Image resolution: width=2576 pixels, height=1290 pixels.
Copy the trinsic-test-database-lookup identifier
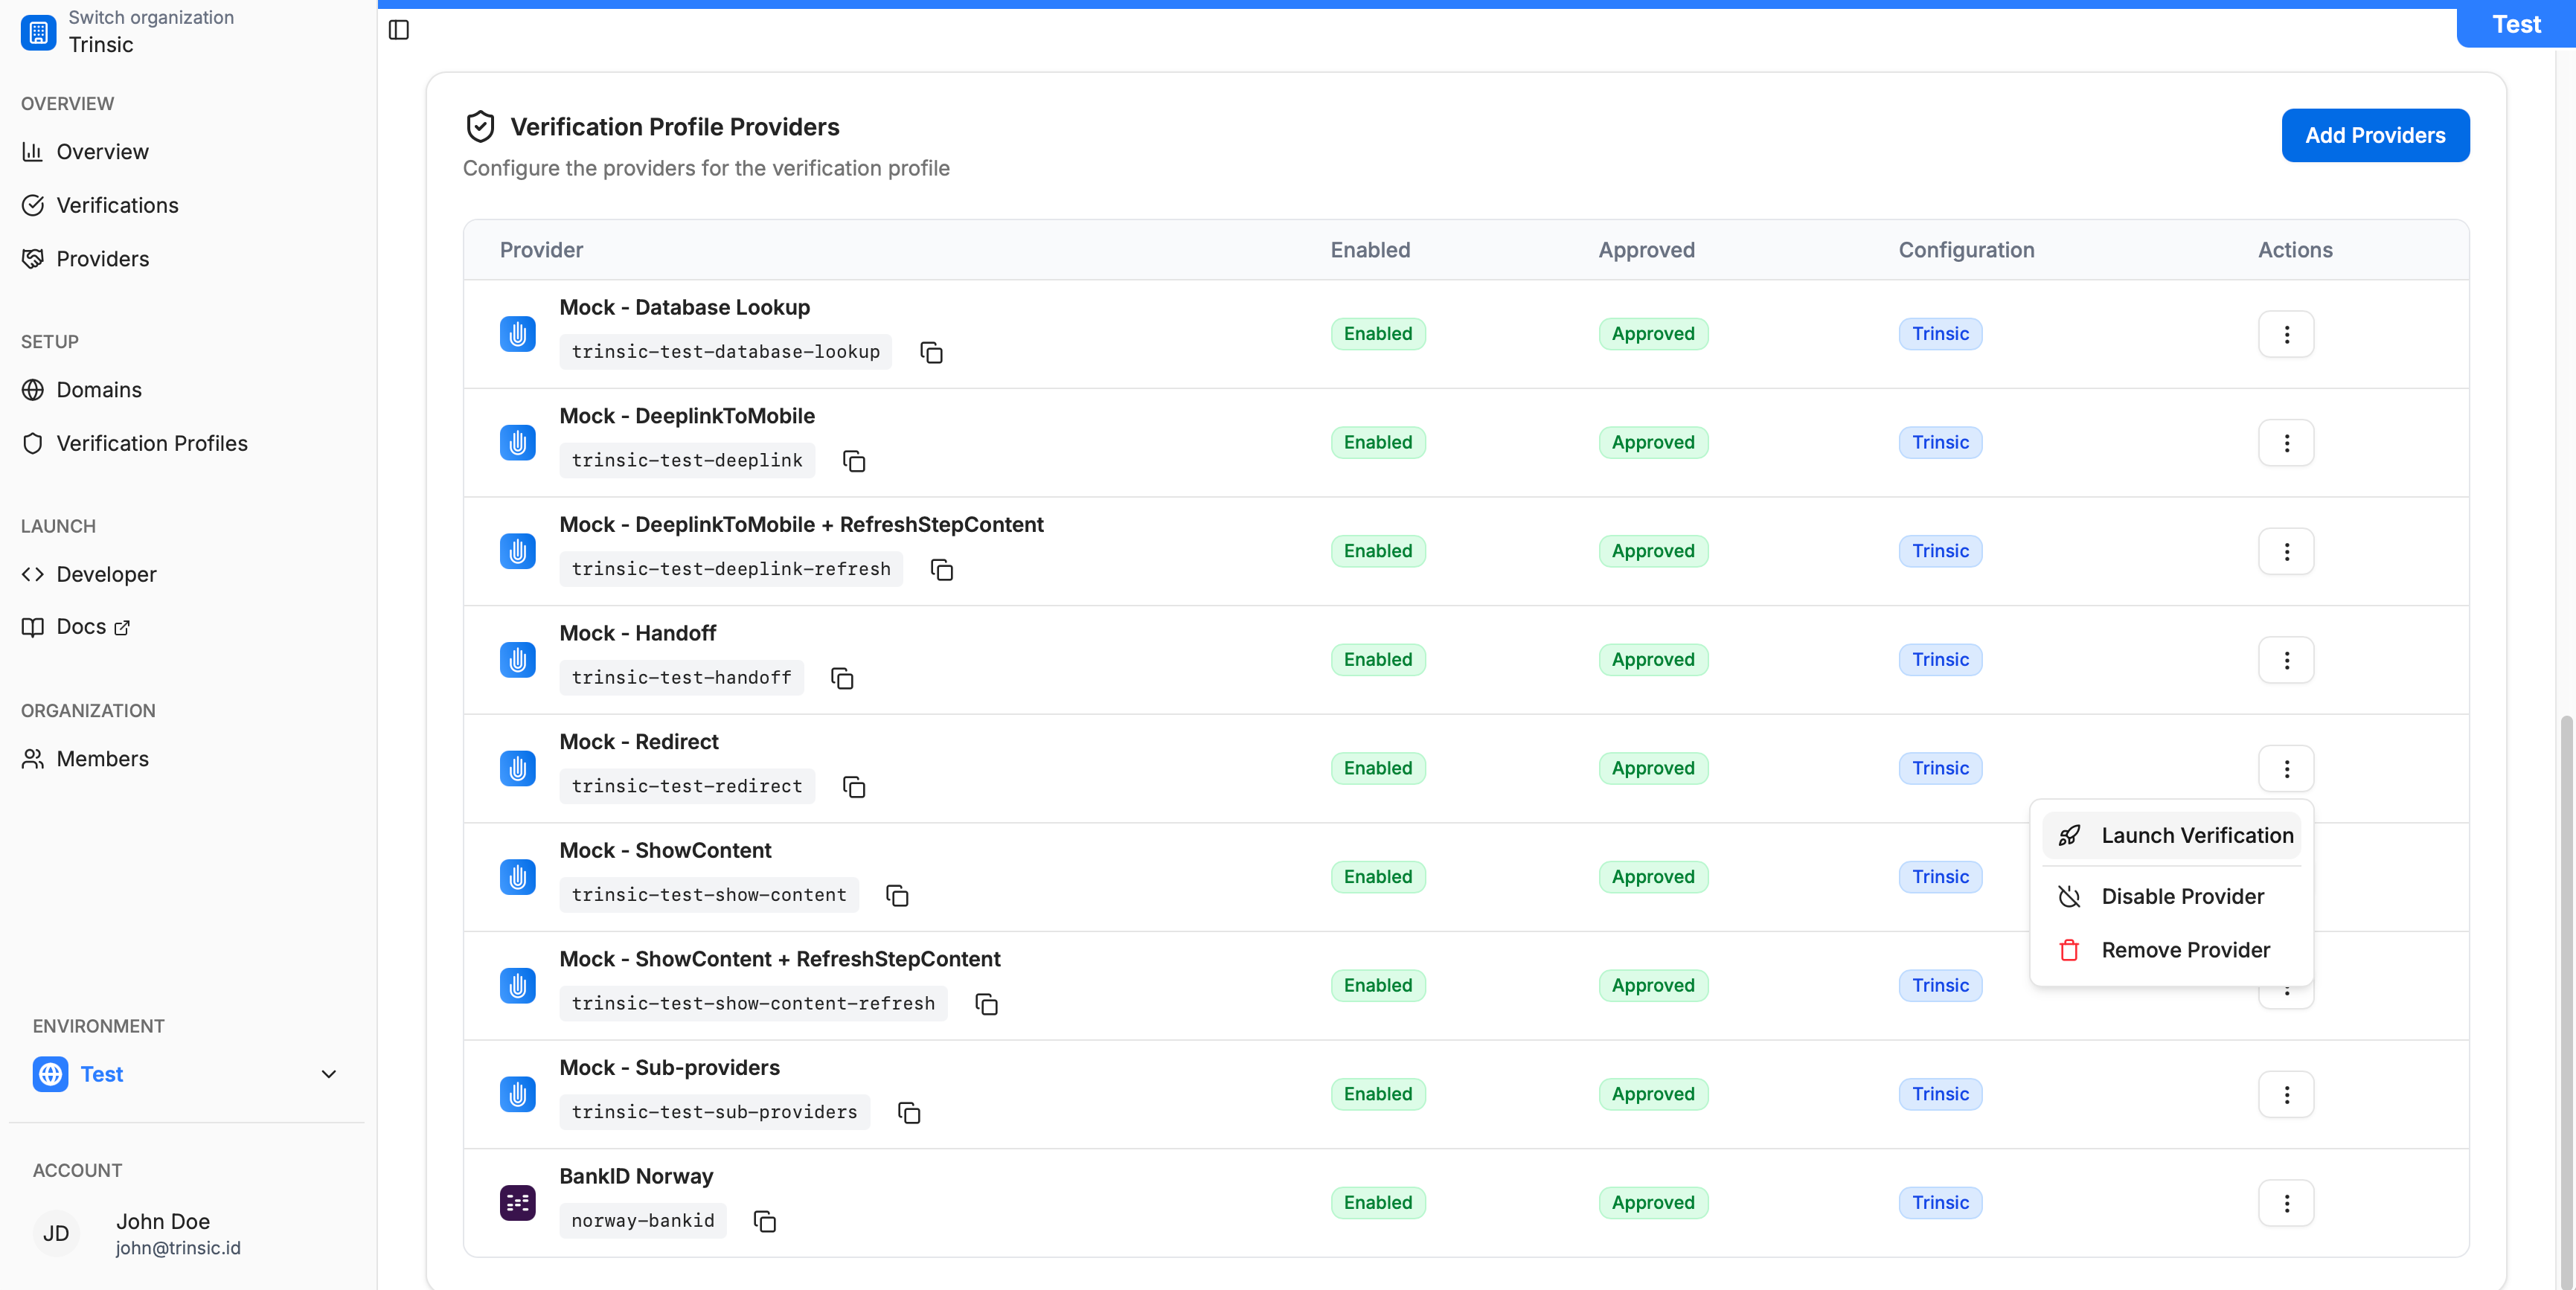coord(931,352)
